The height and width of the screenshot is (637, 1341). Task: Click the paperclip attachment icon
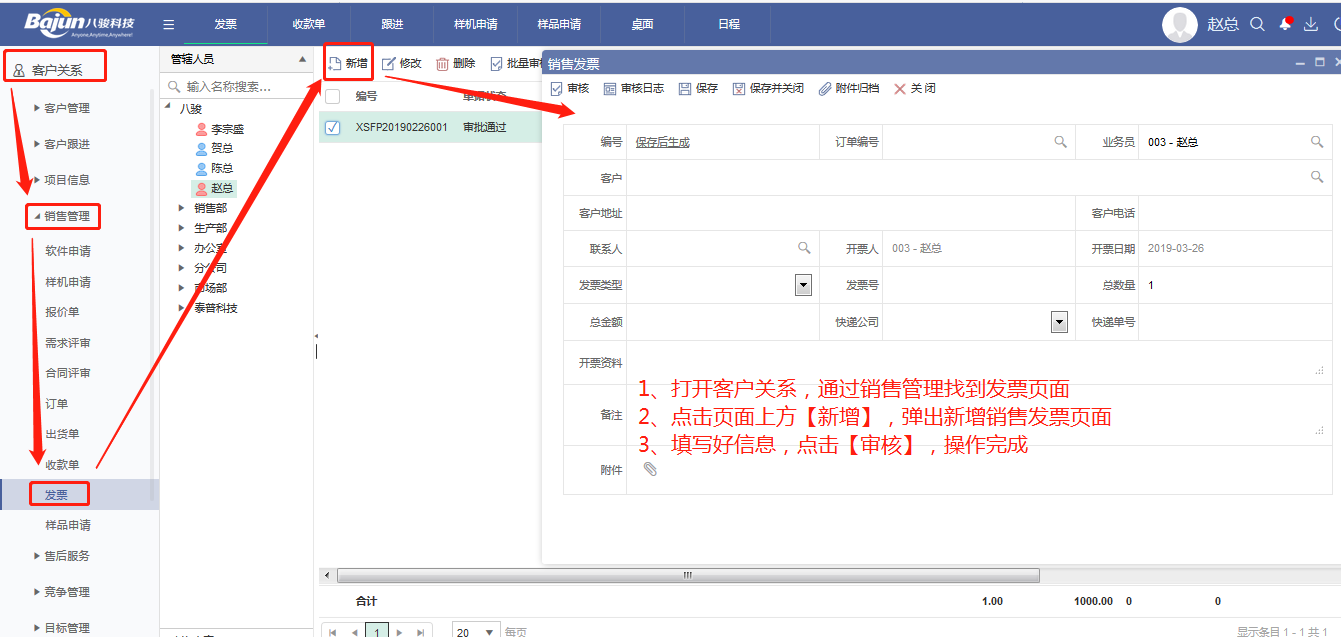(650, 469)
